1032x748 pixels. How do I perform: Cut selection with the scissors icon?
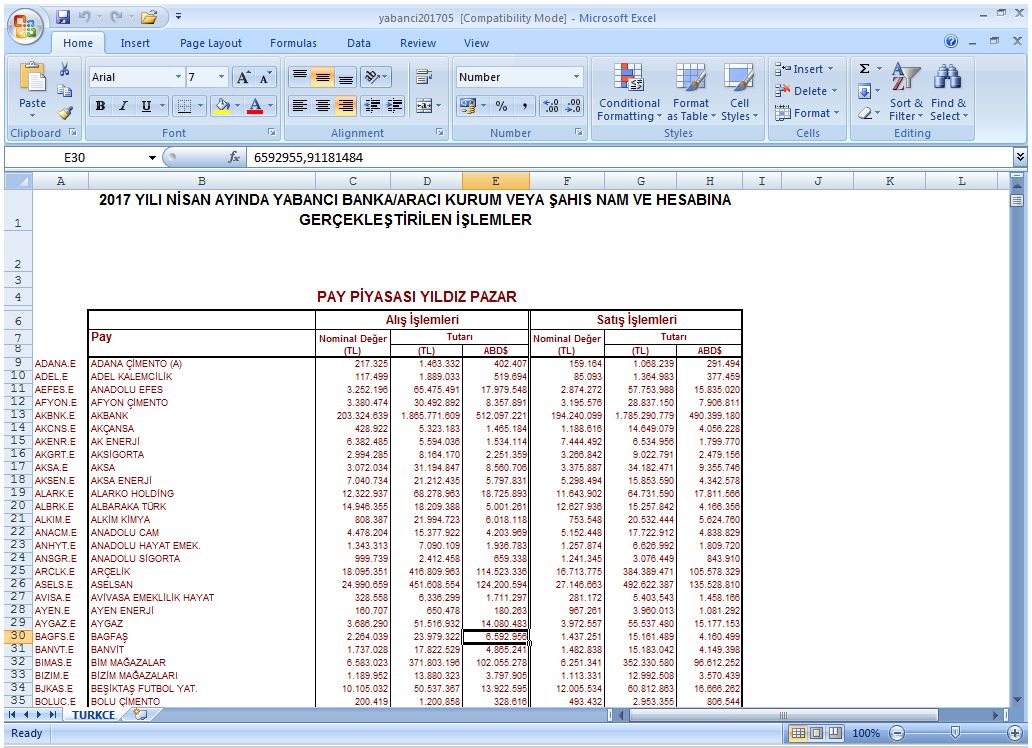(64, 70)
